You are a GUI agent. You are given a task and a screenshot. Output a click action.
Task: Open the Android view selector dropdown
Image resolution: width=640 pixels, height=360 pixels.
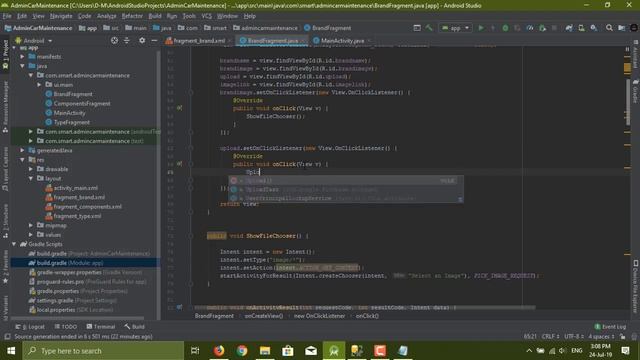[34, 40]
